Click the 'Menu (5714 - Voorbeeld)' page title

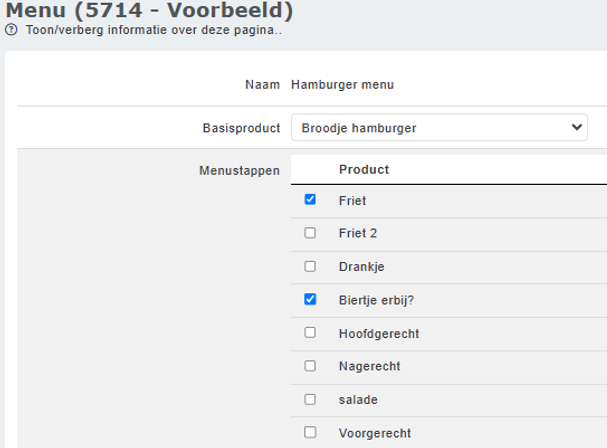pos(150,11)
